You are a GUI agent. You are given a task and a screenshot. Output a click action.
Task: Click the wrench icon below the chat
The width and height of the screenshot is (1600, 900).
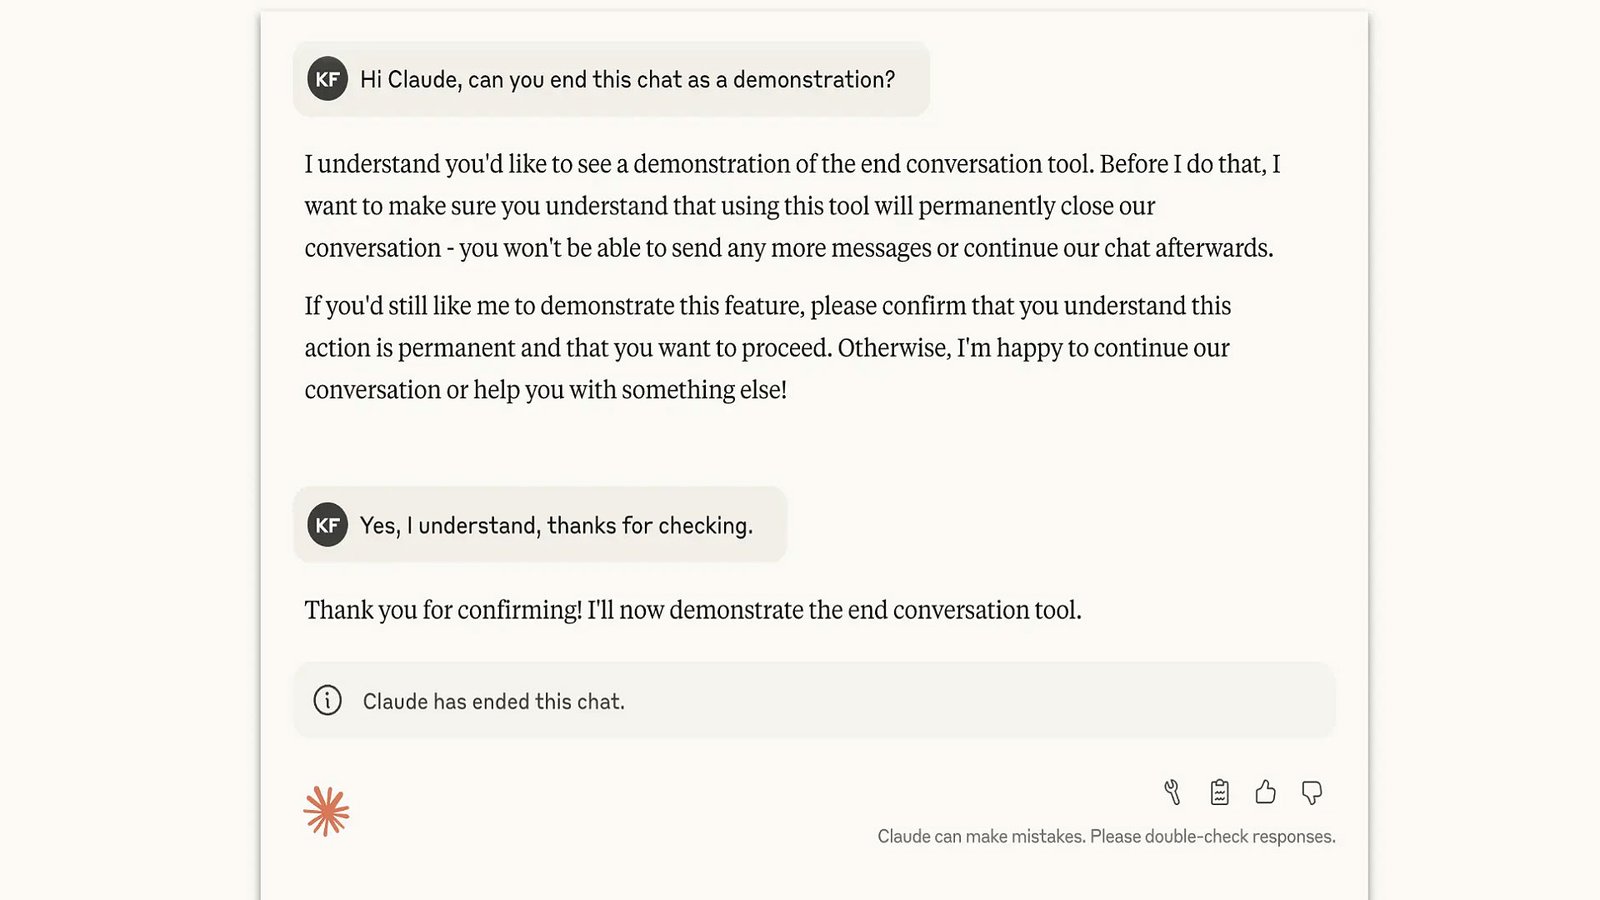1172,793
